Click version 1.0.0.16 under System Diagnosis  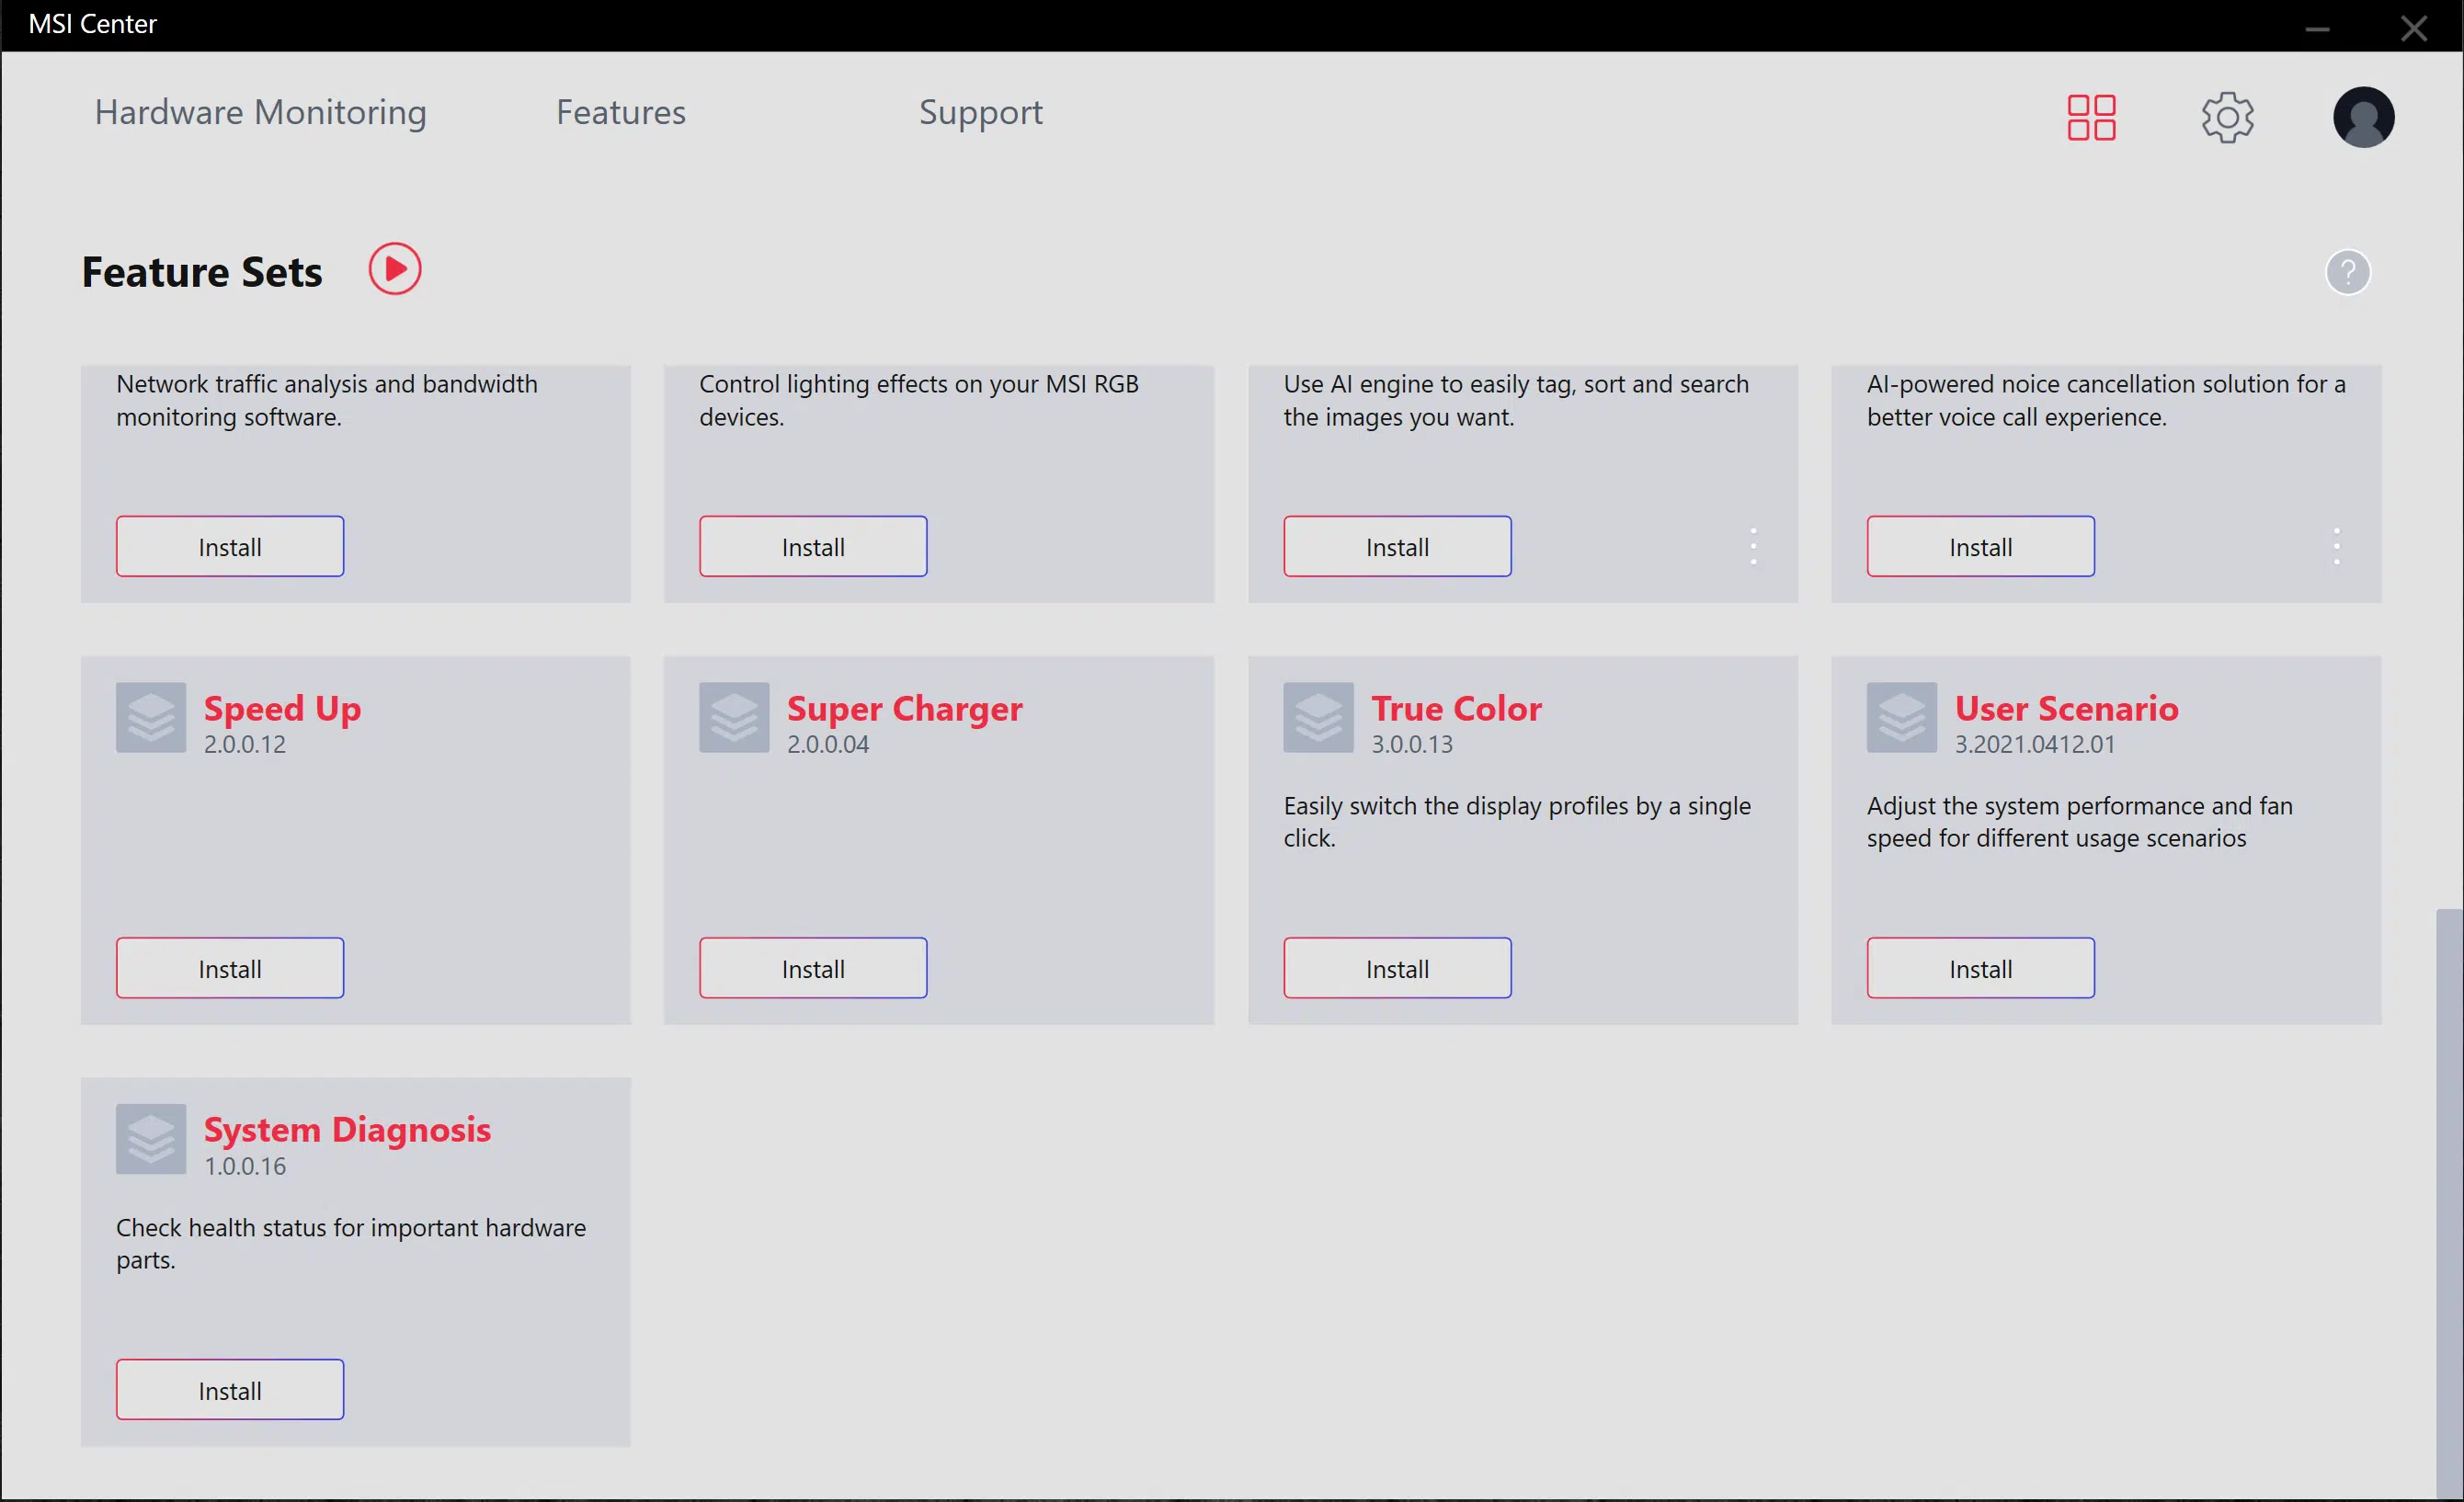245,1166
